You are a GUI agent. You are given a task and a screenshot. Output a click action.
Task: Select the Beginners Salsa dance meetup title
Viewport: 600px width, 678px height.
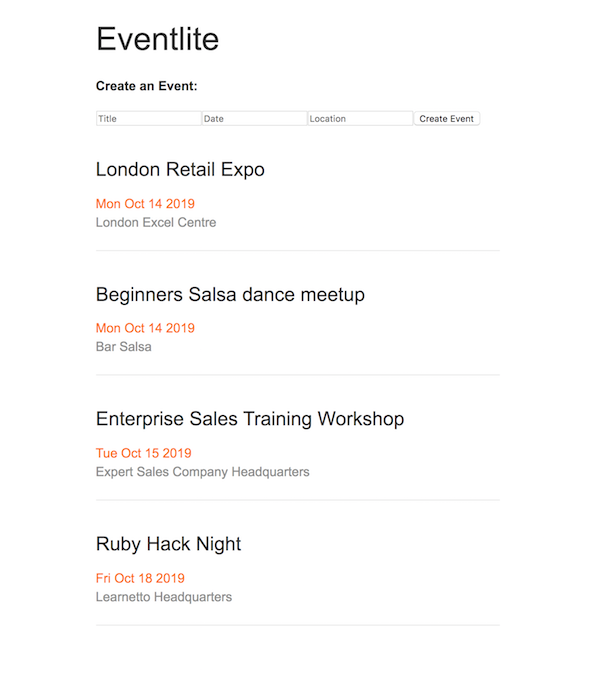tap(230, 295)
